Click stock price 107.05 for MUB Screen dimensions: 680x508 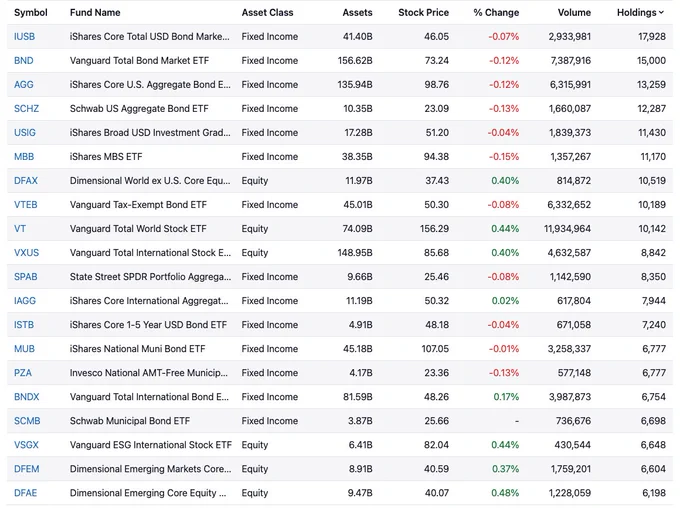(435, 349)
